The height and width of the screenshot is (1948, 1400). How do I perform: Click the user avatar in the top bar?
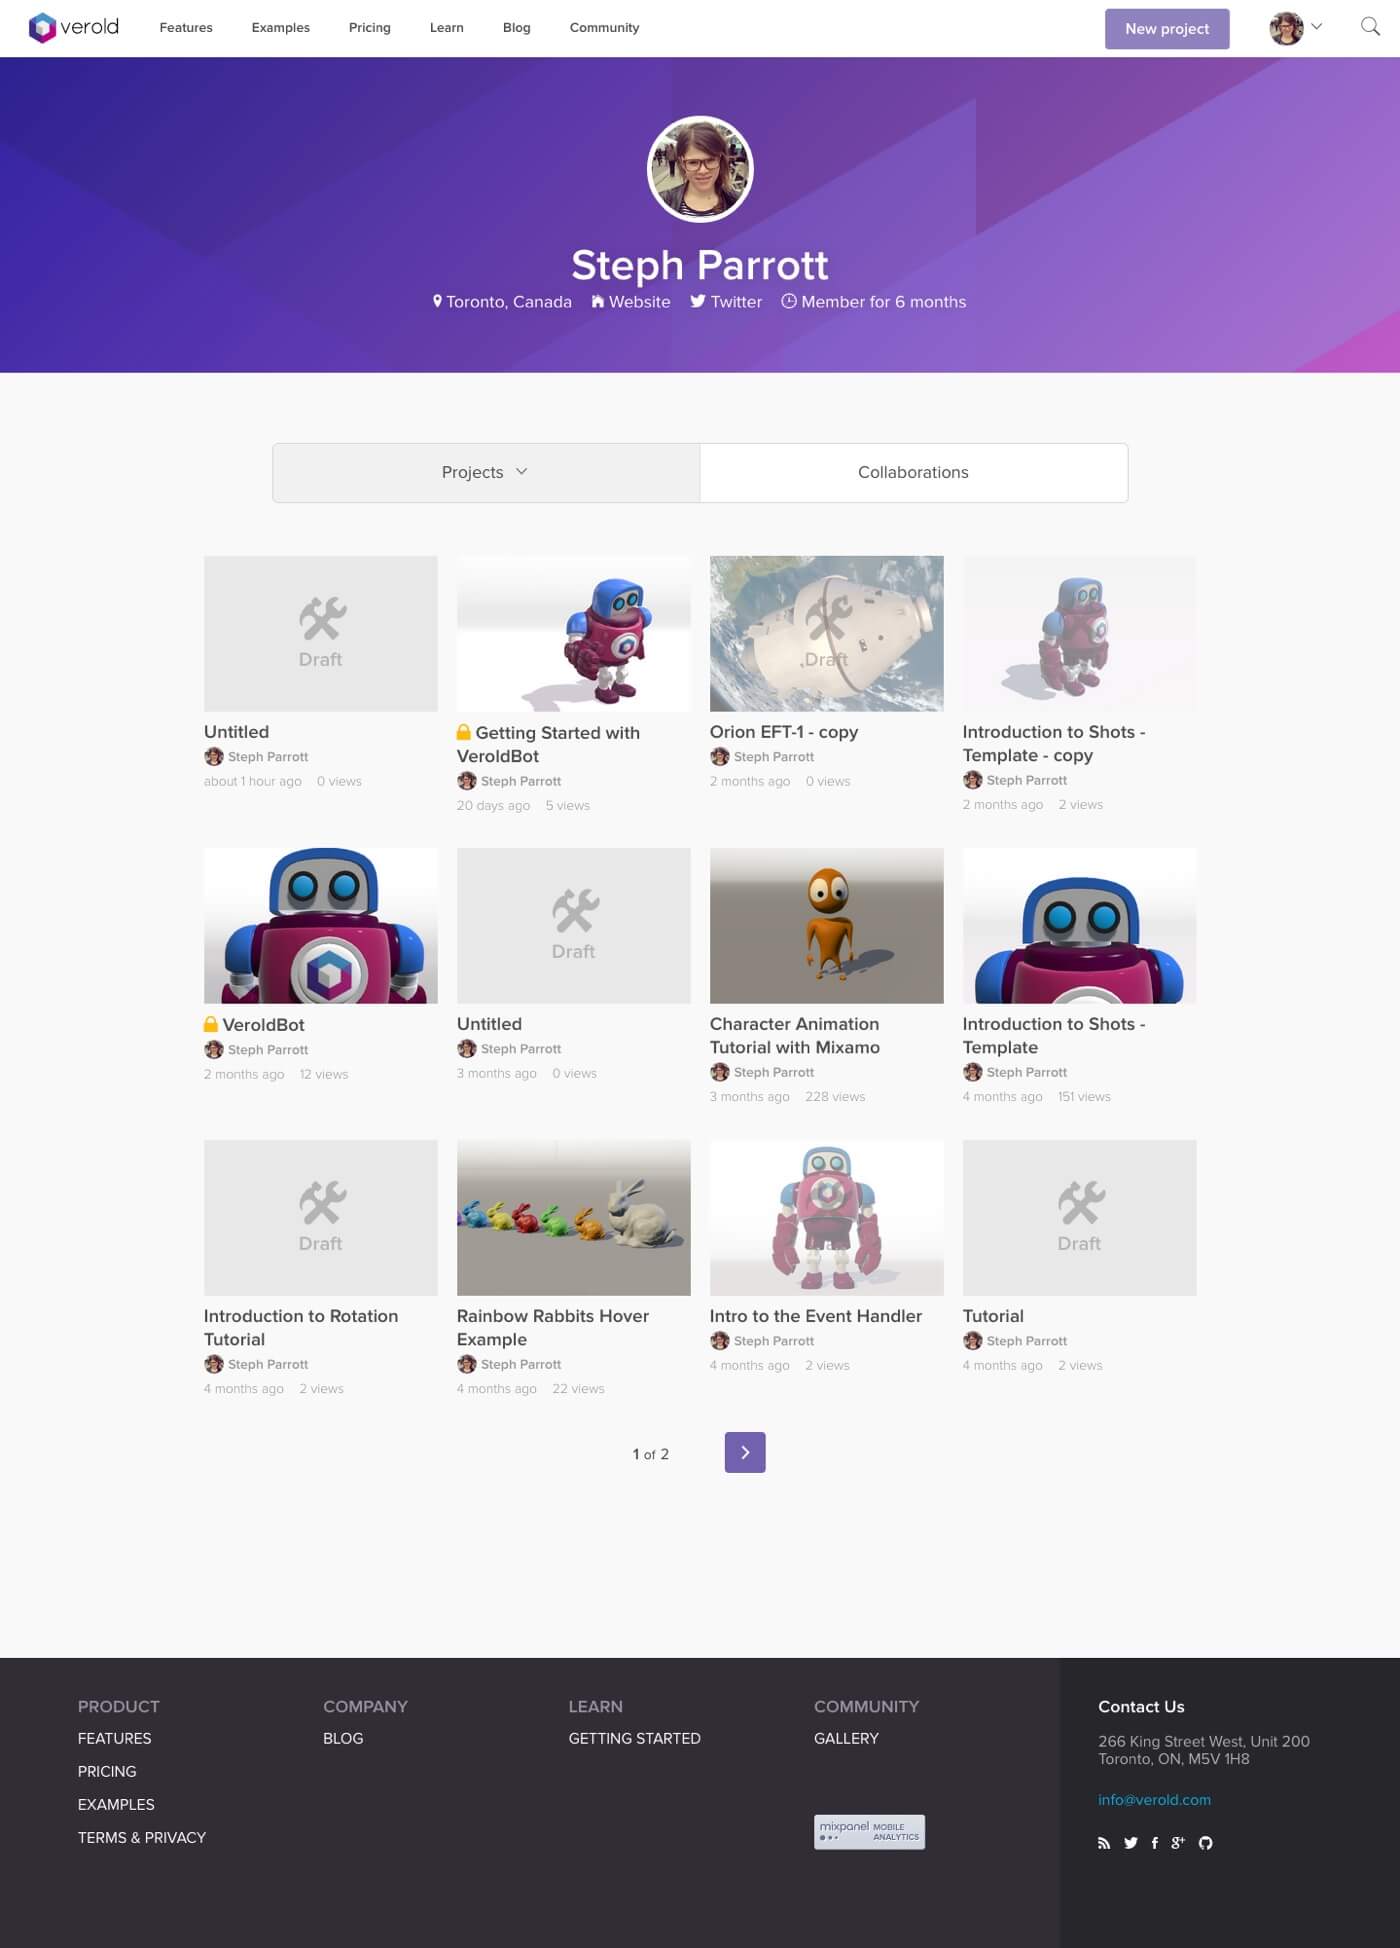[x=1286, y=28]
